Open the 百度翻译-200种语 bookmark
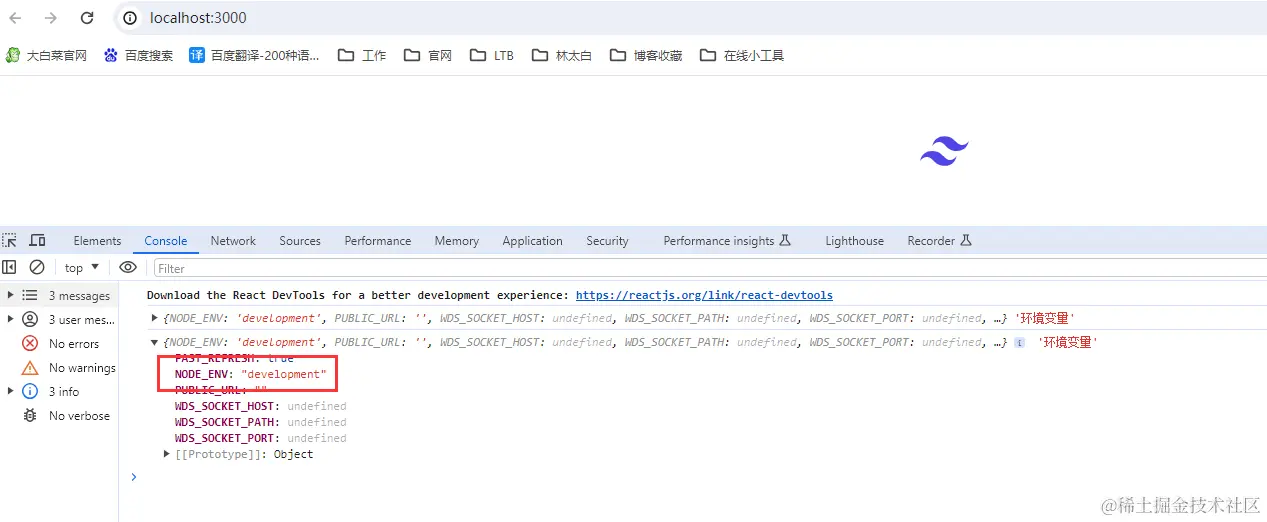1267x522 pixels. pos(254,55)
